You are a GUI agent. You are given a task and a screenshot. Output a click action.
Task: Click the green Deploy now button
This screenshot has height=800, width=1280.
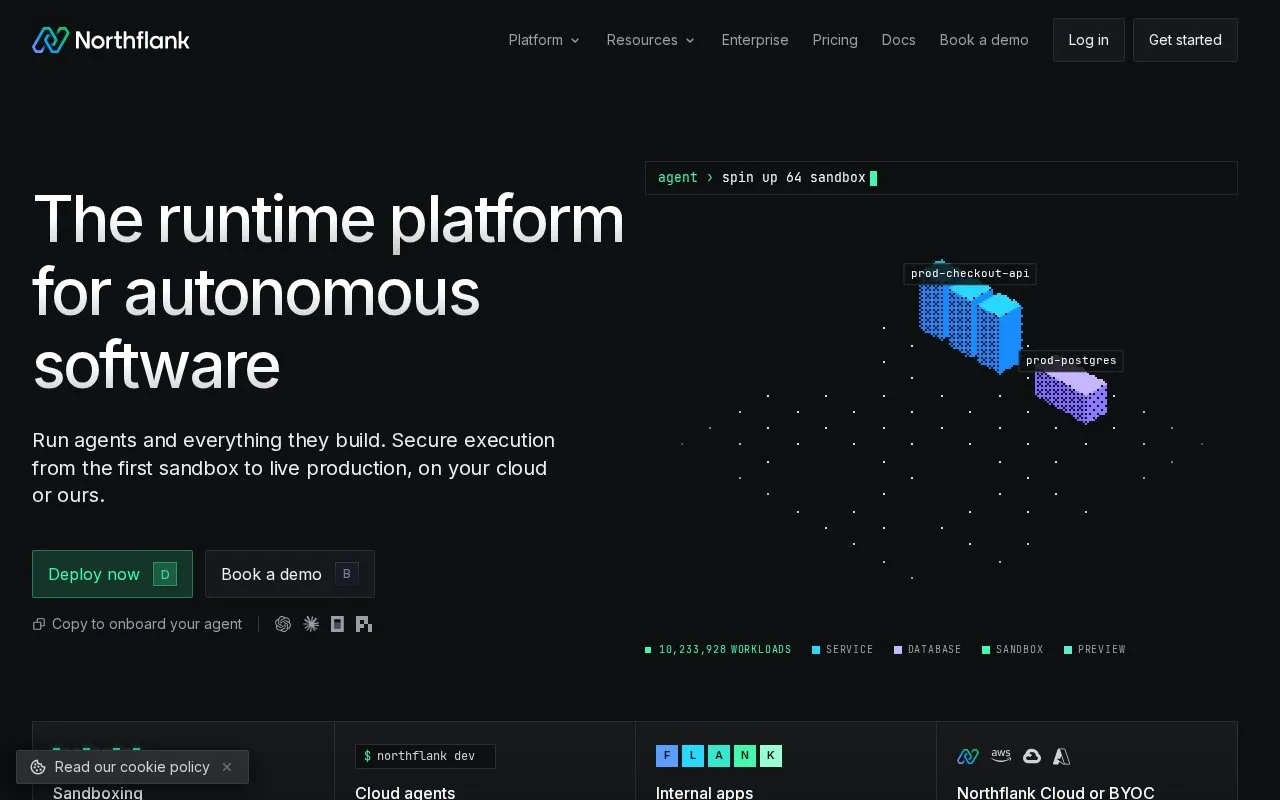coord(112,574)
